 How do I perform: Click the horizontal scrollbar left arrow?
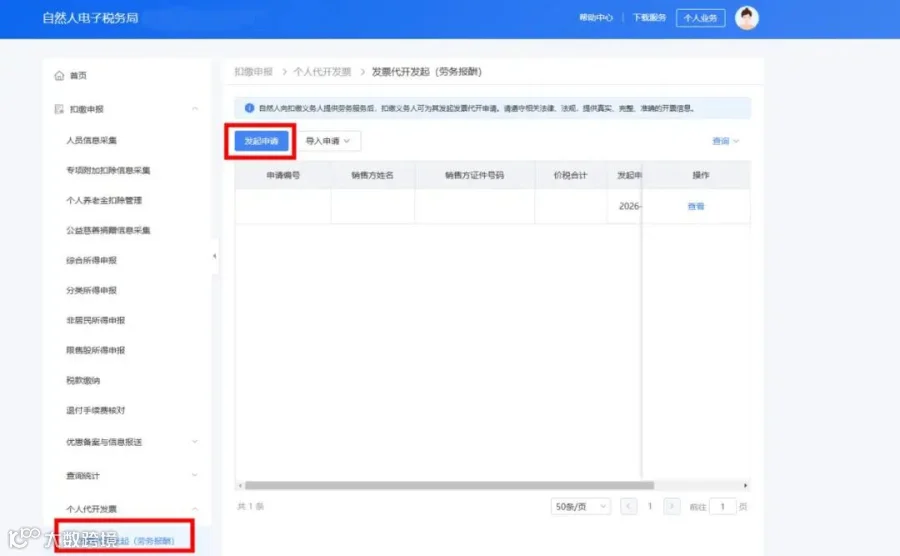[x=240, y=485]
